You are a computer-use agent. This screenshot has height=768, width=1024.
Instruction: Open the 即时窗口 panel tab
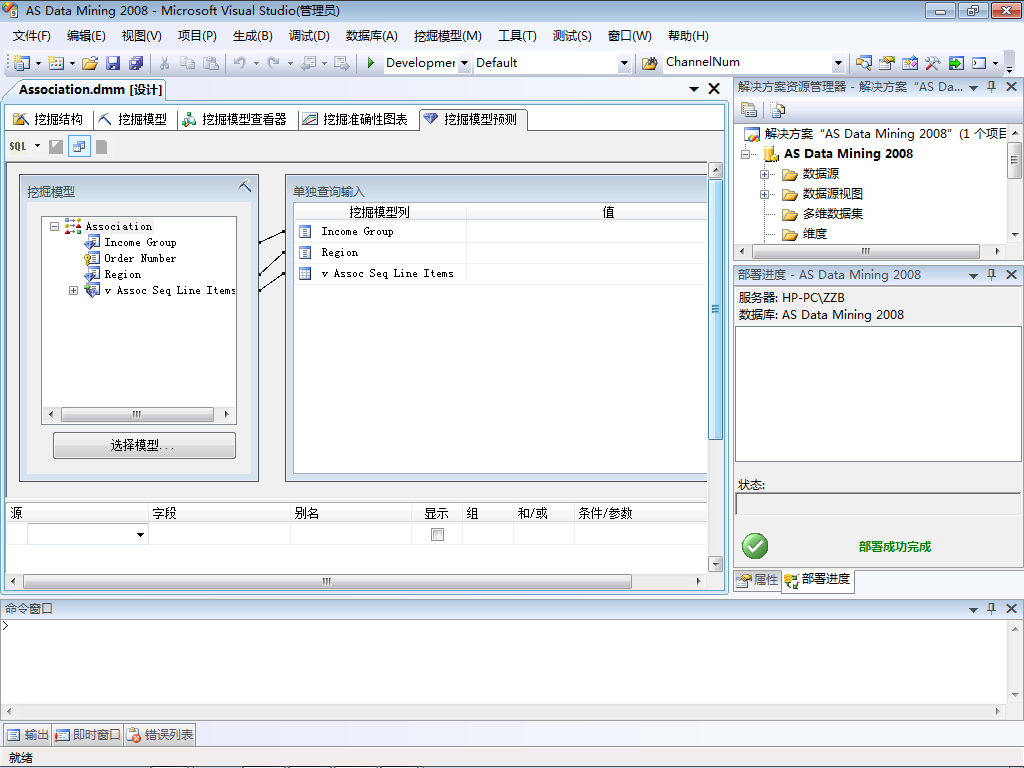pyautogui.click(x=88, y=735)
